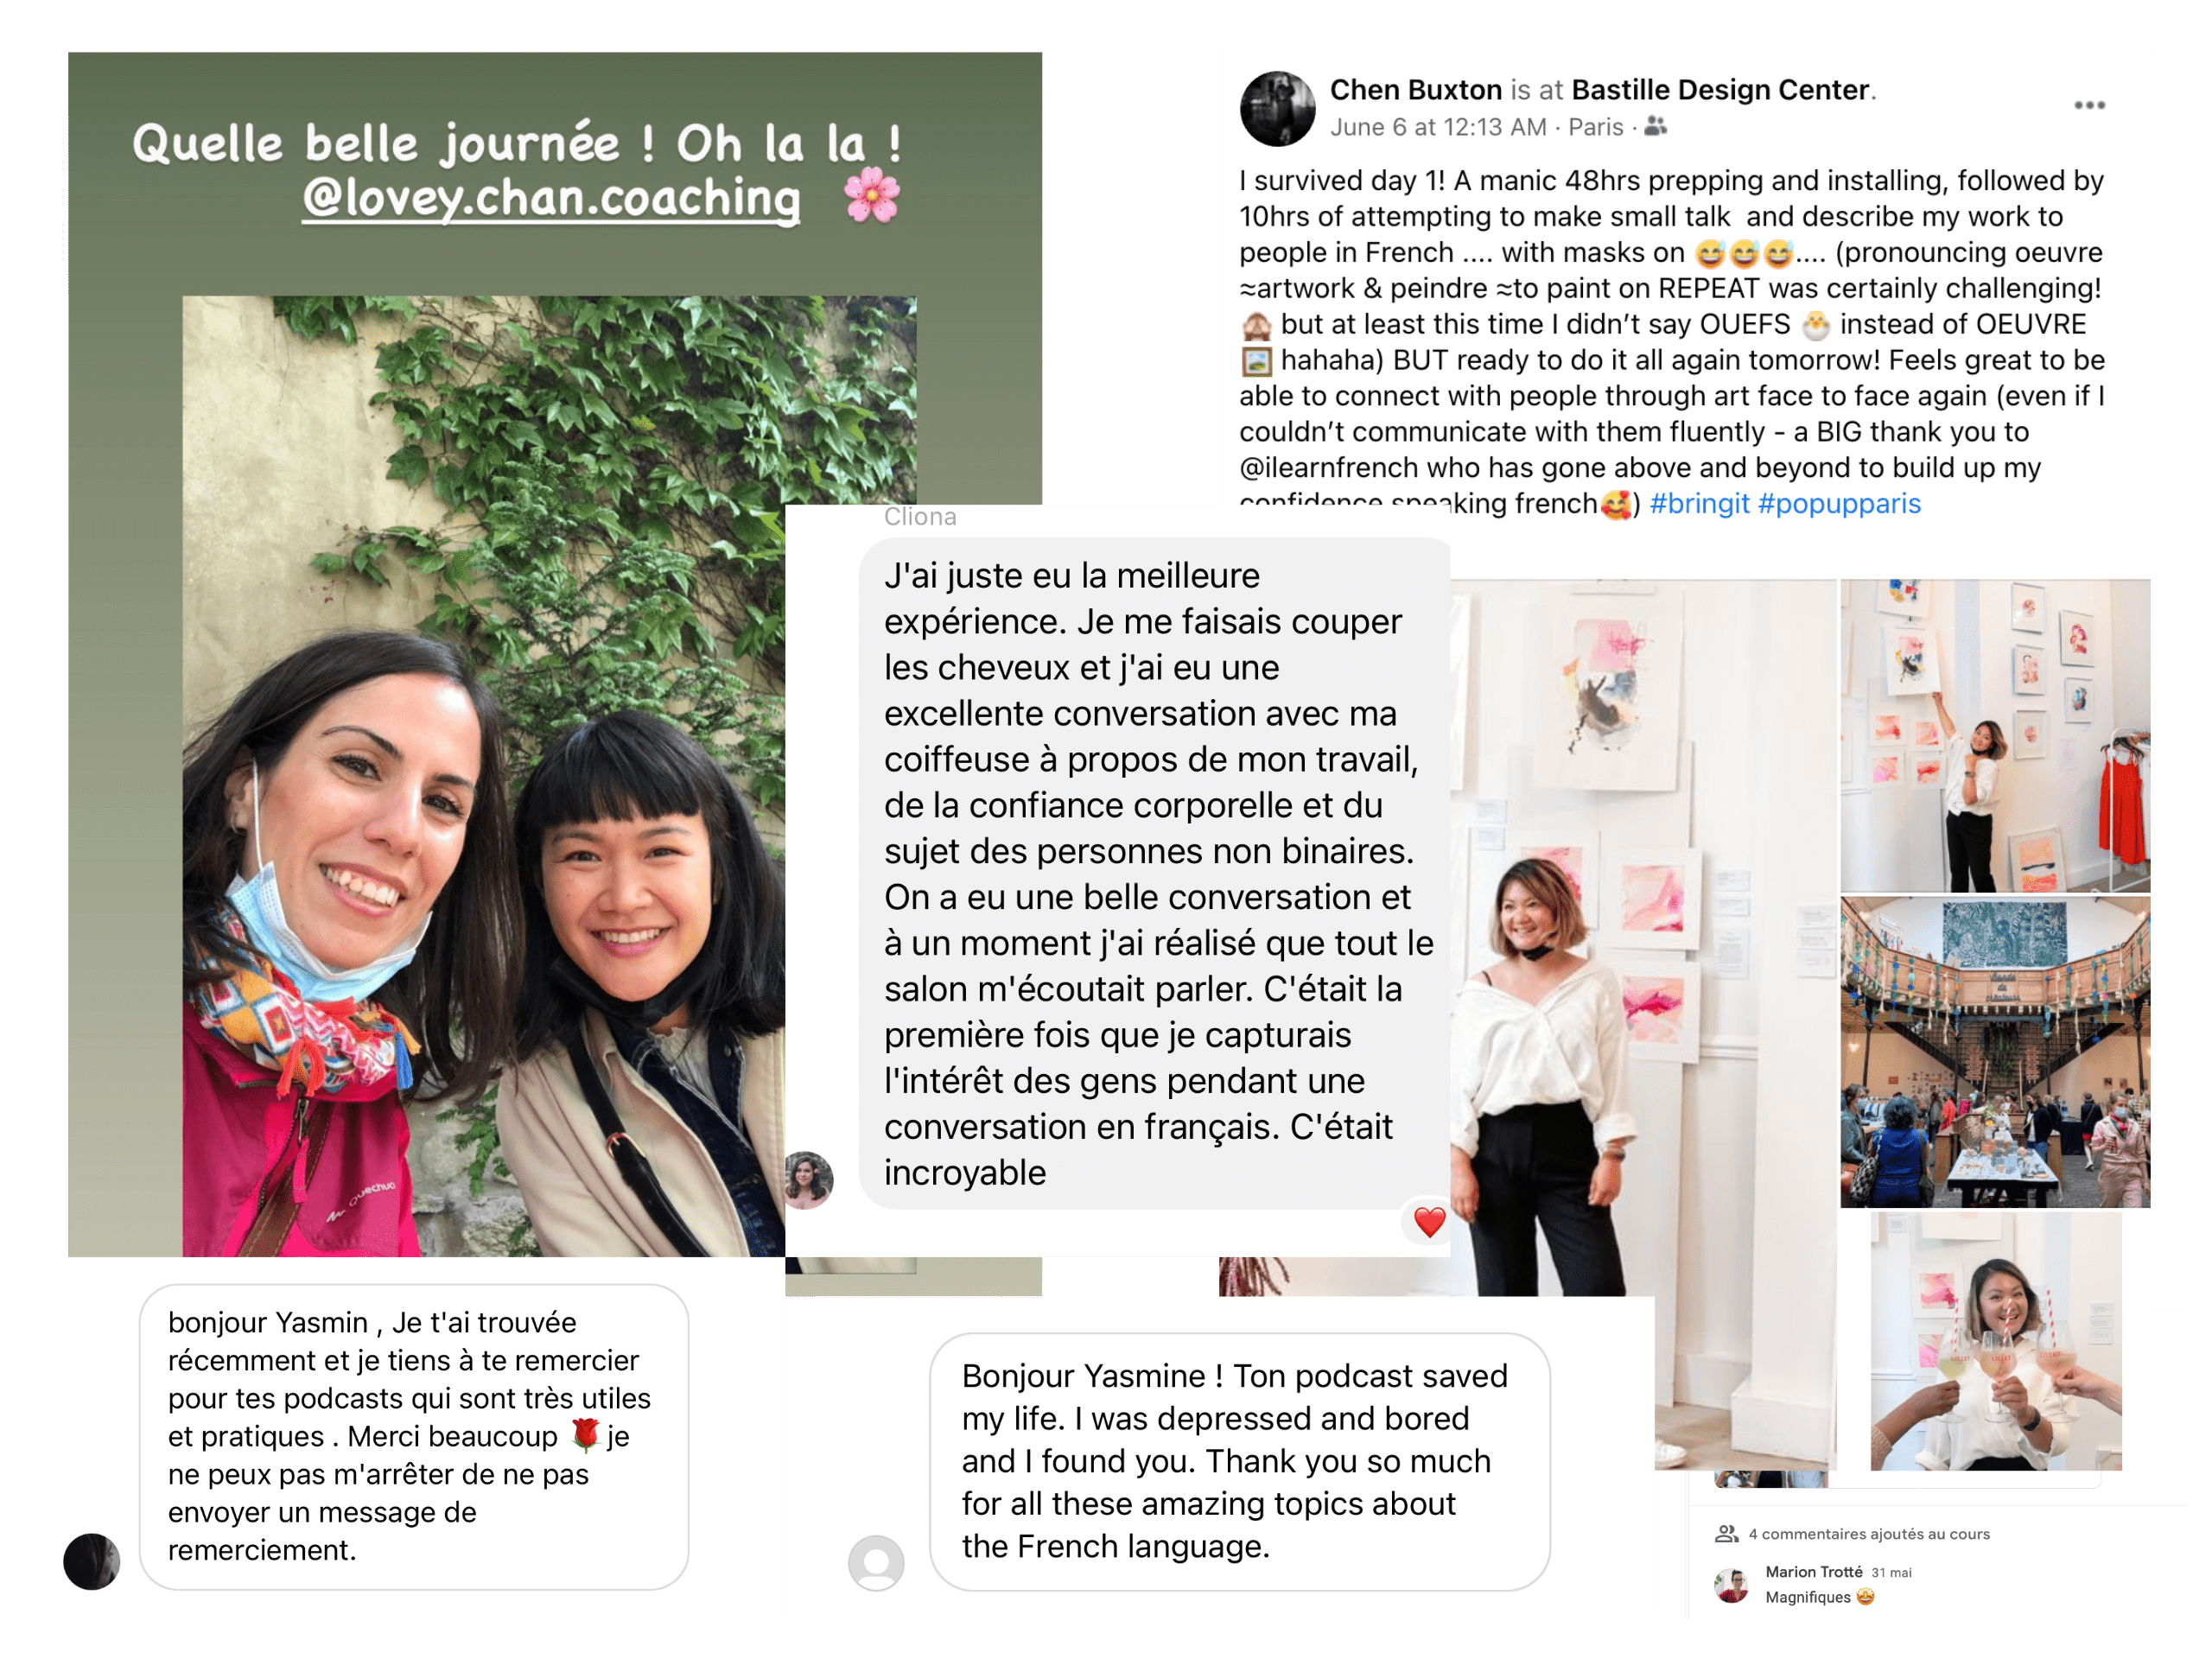Image resolution: width=2212 pixels, height=1659 pixels.
Task: Open the photo of toasting with glasses
Action: click(x=1996, y=1341)
